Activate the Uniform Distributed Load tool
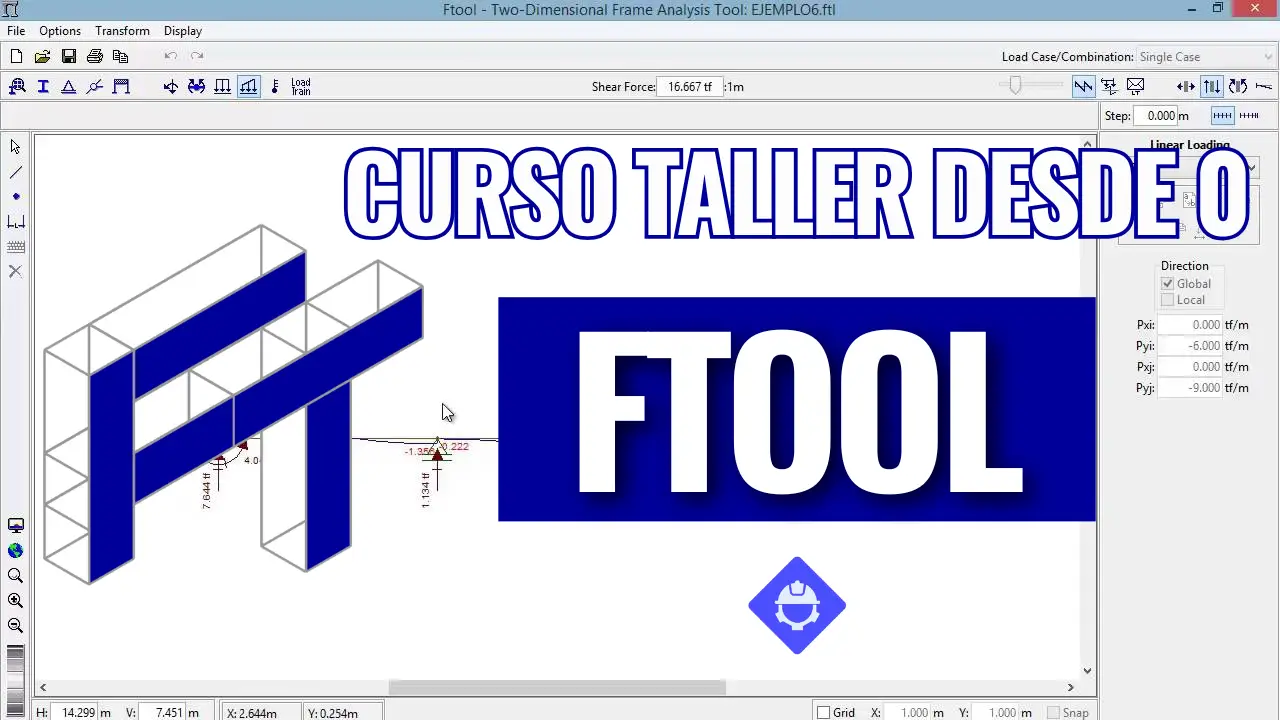 click(x=222, y=86)
